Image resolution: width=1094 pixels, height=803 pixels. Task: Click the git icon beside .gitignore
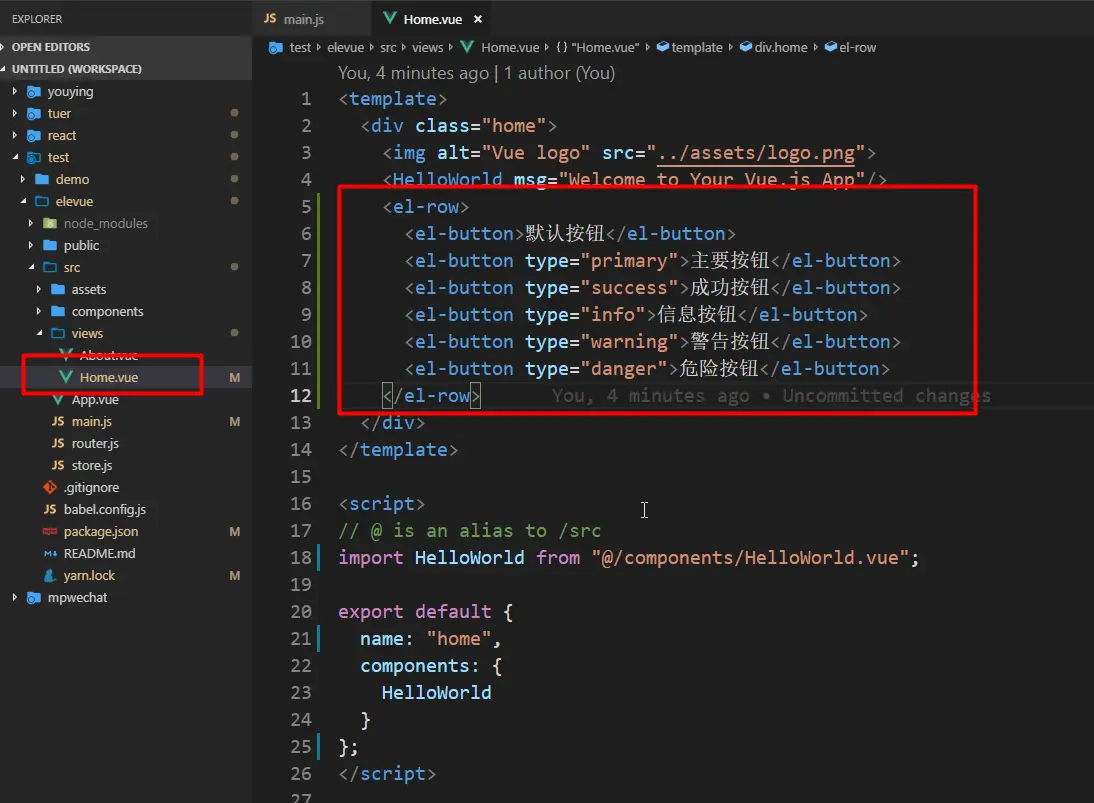(50, 487)
